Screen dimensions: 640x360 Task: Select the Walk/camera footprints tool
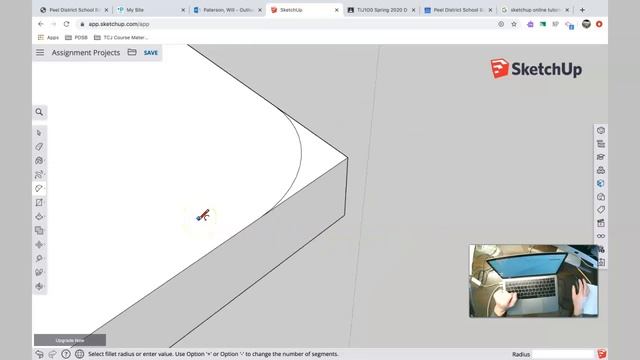(x=39, y=272)
